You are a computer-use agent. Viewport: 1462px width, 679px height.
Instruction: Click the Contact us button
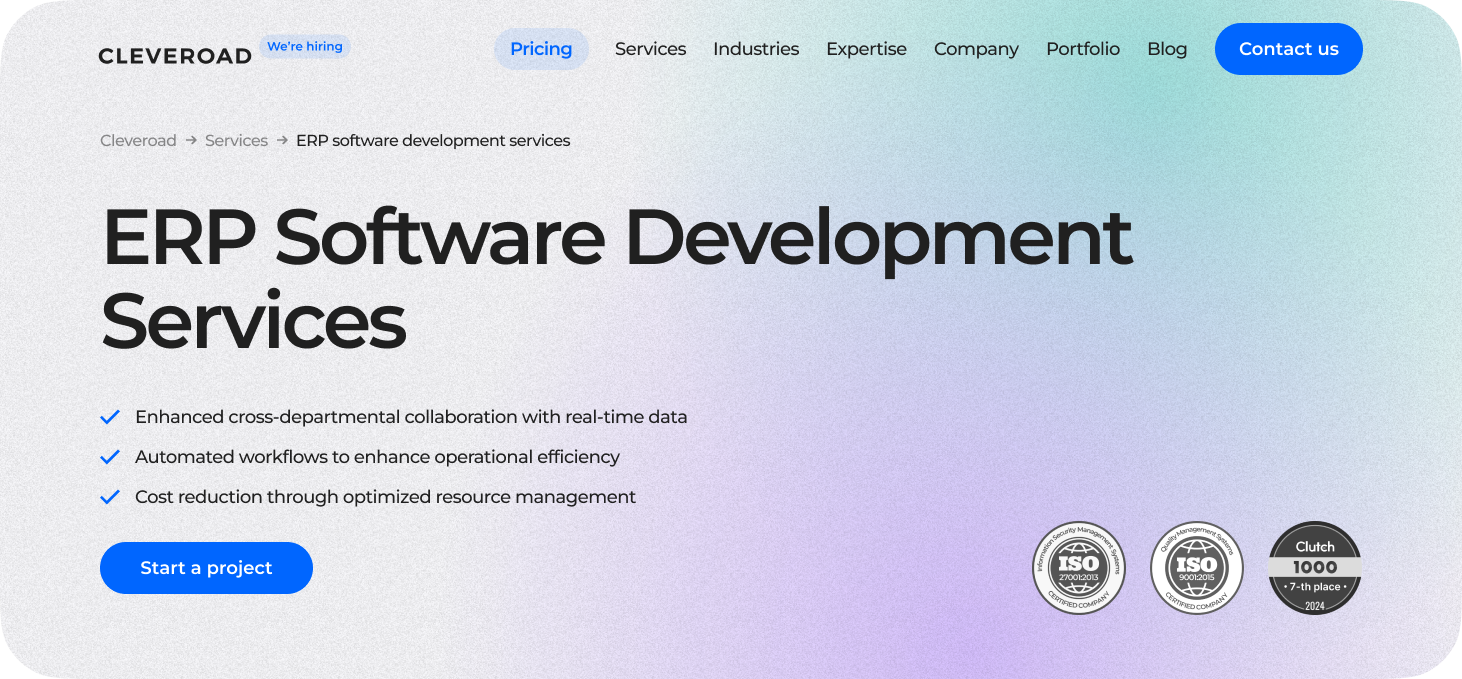click(1288, 48)
